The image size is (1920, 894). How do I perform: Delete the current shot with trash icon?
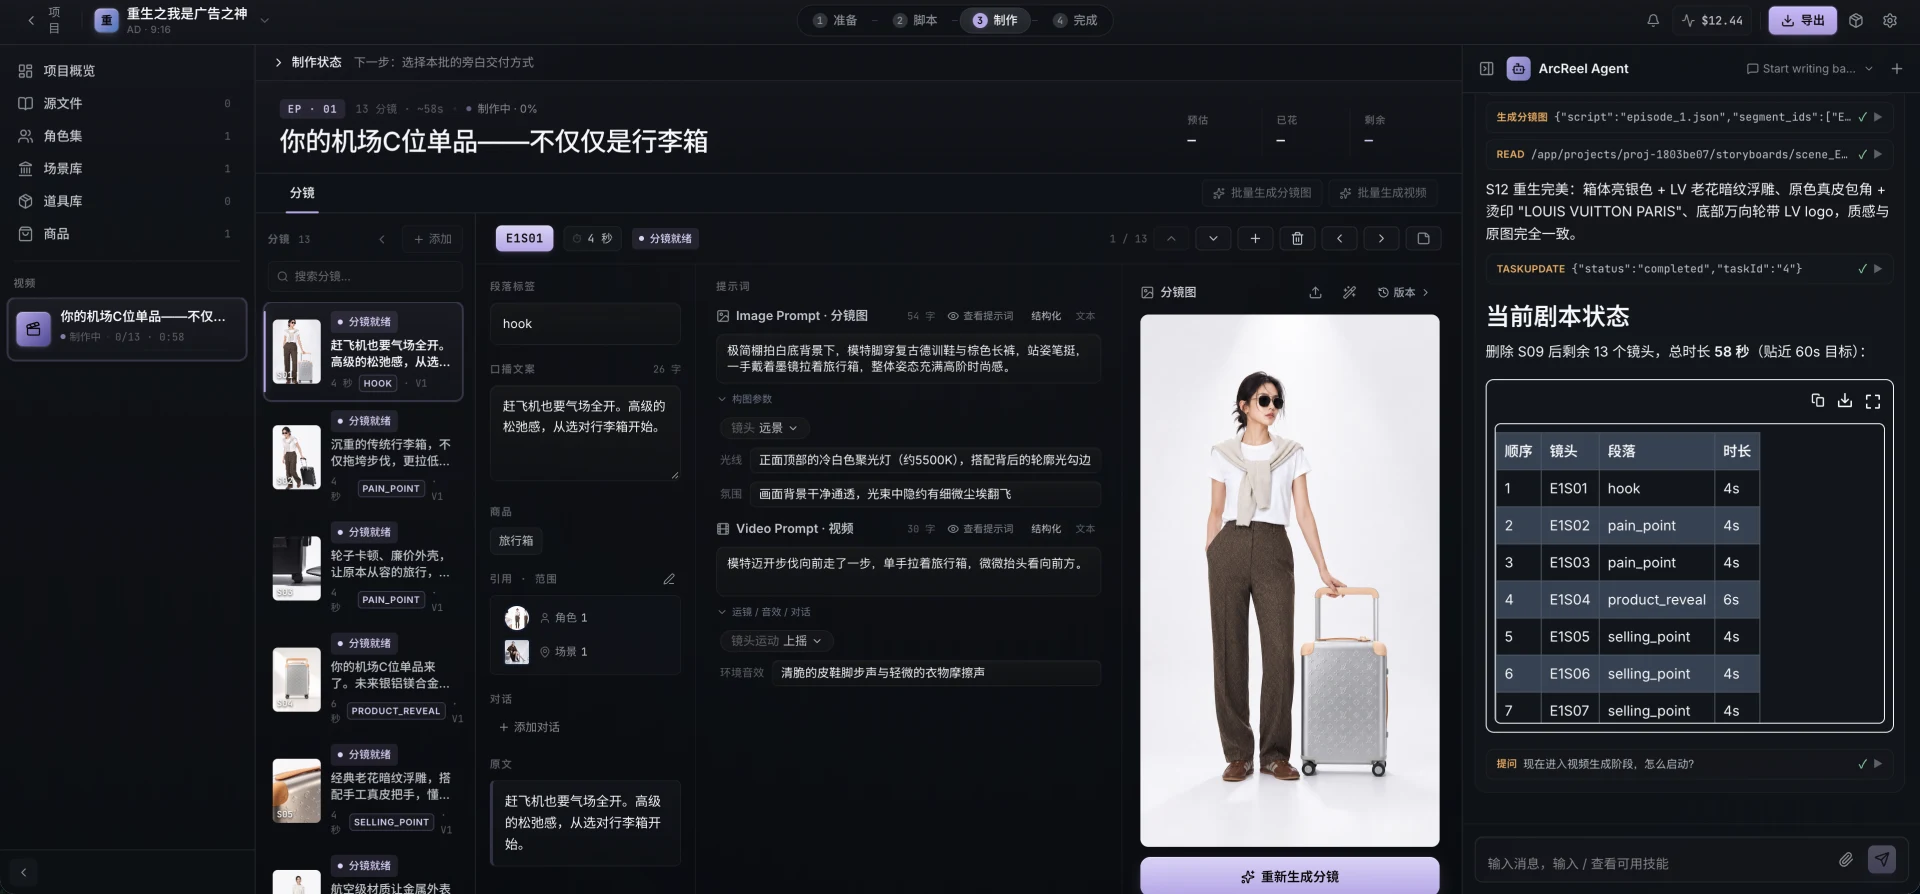tap(1297, 239)
